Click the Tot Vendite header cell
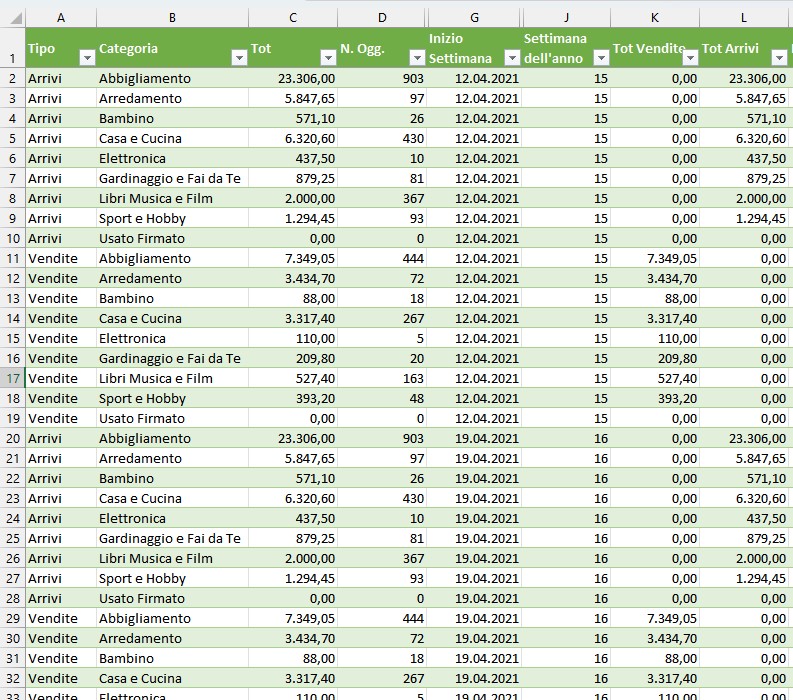 click(655, 48)
